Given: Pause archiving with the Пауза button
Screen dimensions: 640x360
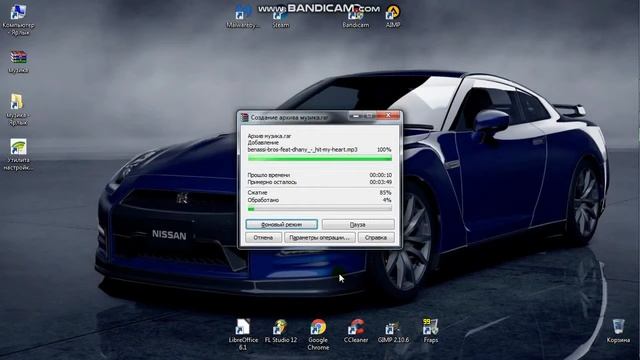Looking at the screenshot, I should click(x=358, y=224).
